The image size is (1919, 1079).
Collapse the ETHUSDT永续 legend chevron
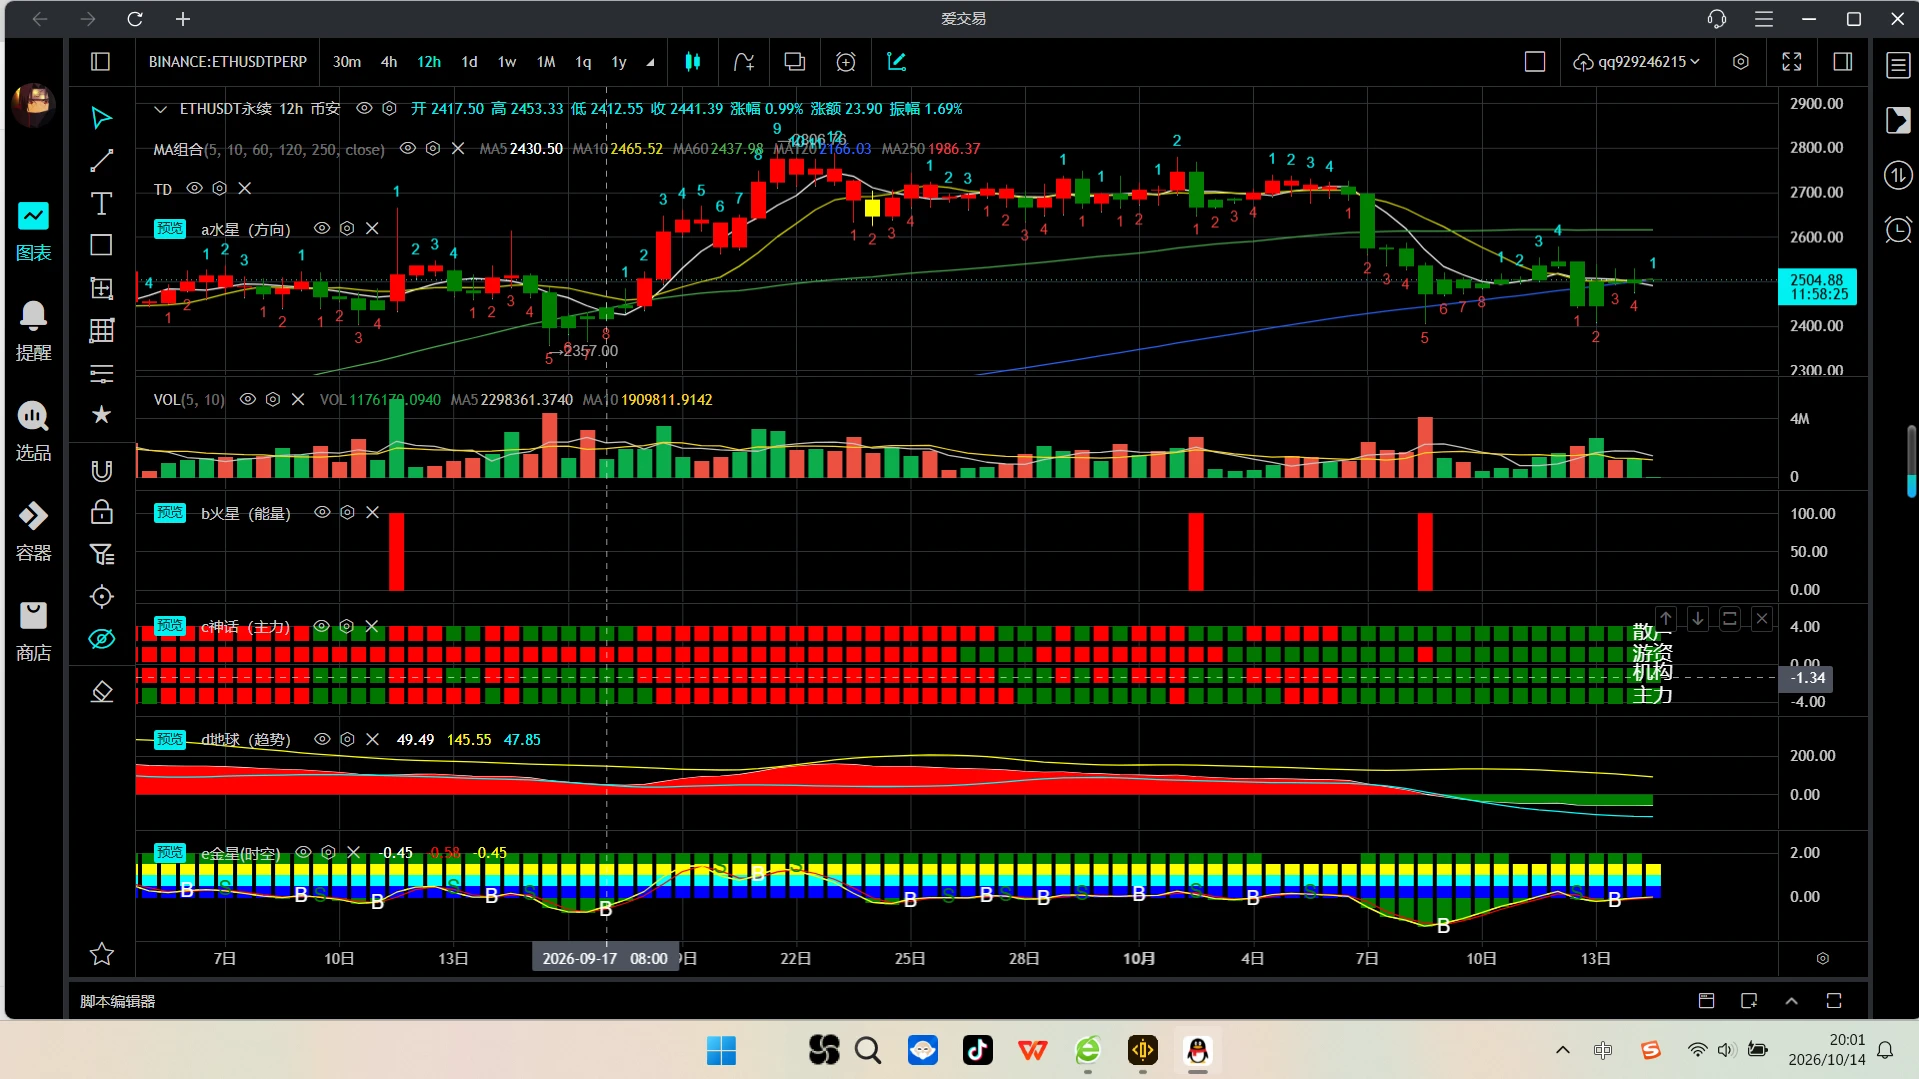coord(160,109)
